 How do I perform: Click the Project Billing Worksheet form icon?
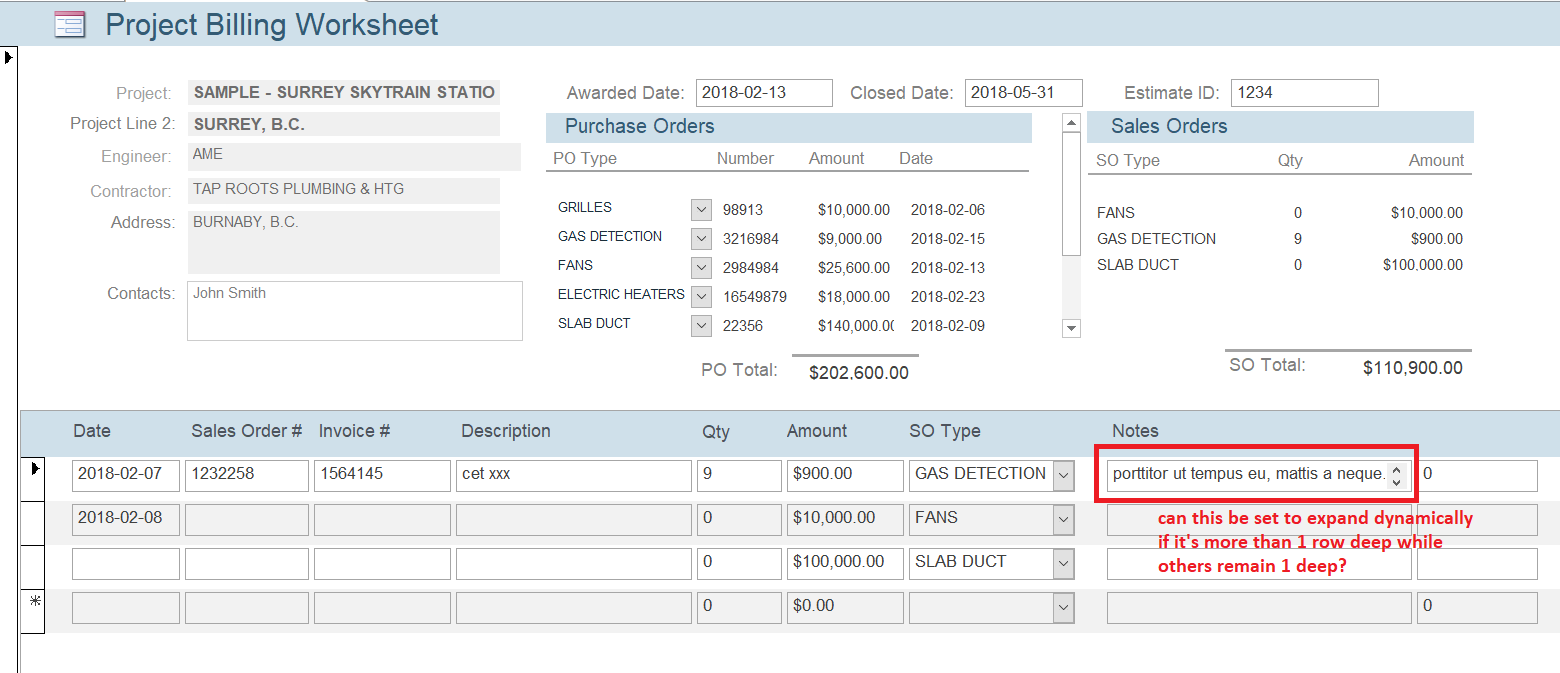point(69,25)
